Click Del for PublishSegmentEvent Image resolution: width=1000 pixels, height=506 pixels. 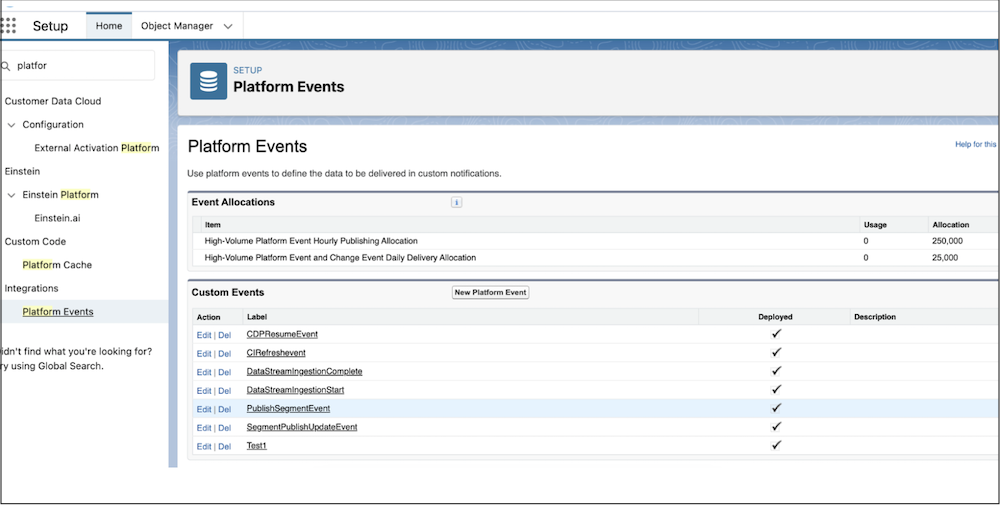click(x=224, y=409)
